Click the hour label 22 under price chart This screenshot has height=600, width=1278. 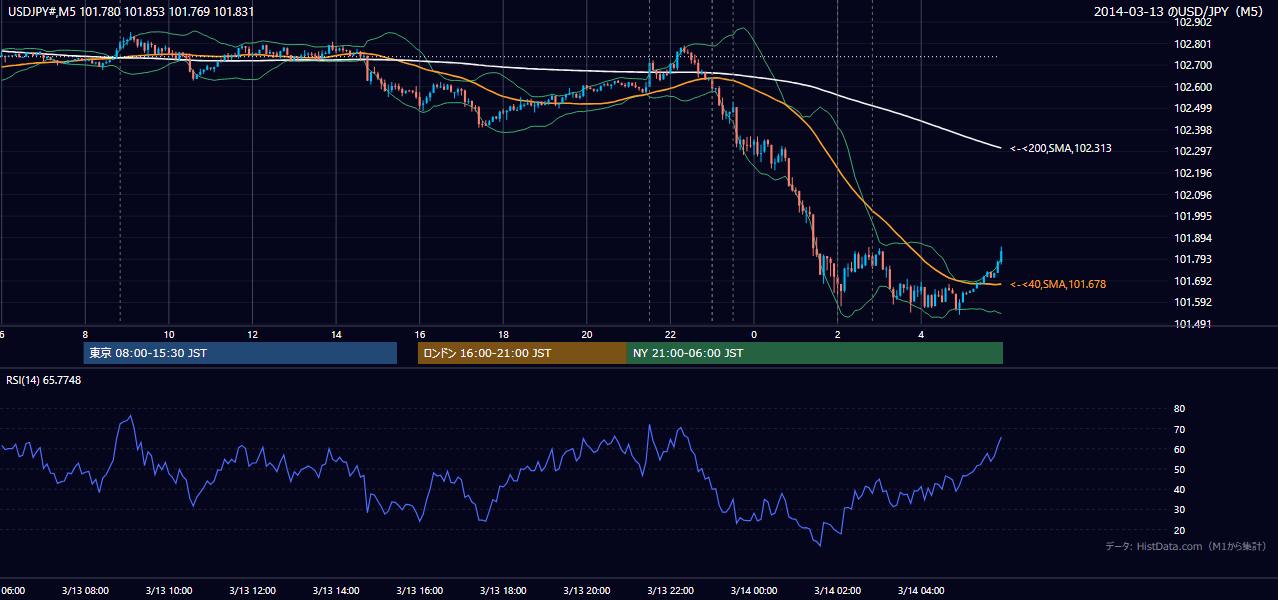click(670, 335)
